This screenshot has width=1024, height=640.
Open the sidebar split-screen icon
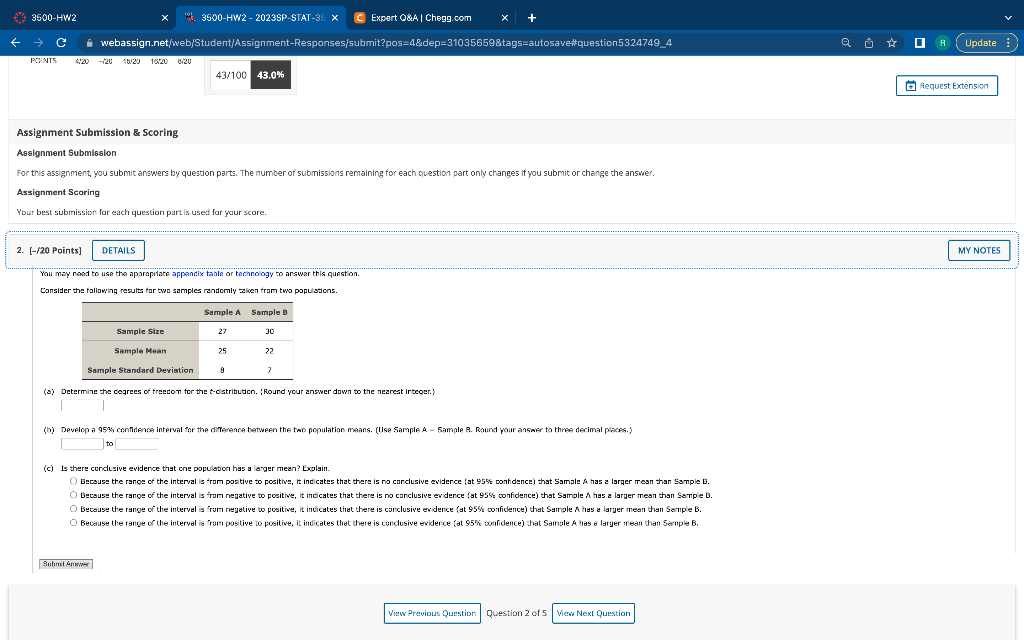pos(920,43)
